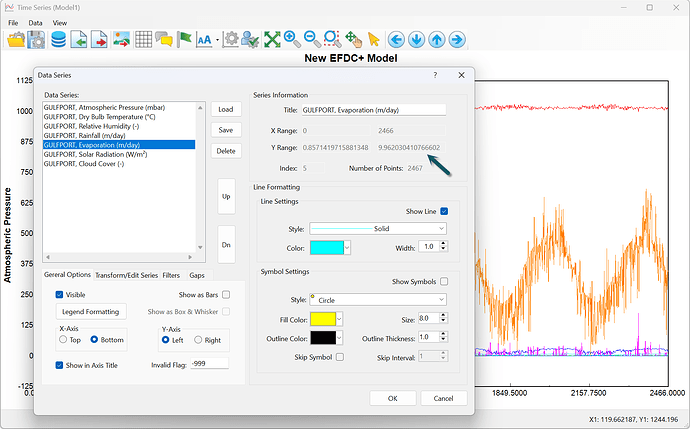Click the Data Series dialog help question mark
Viewport: 690px width, 429px height.
coord(435,75)
